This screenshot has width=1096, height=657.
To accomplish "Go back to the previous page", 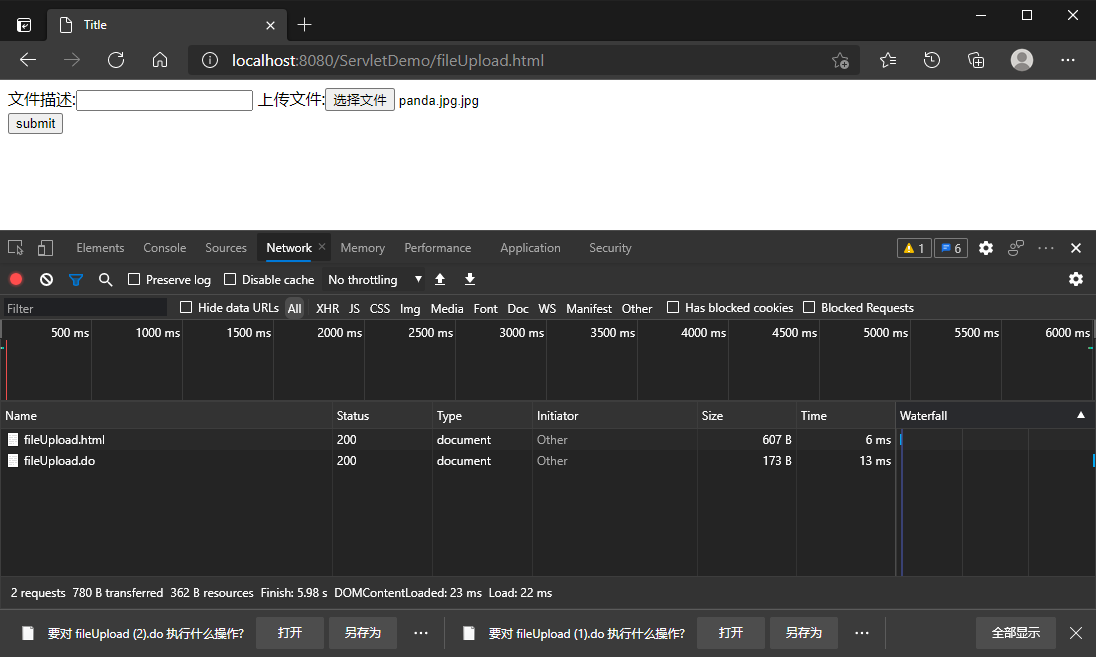I will tap(28, 60).
